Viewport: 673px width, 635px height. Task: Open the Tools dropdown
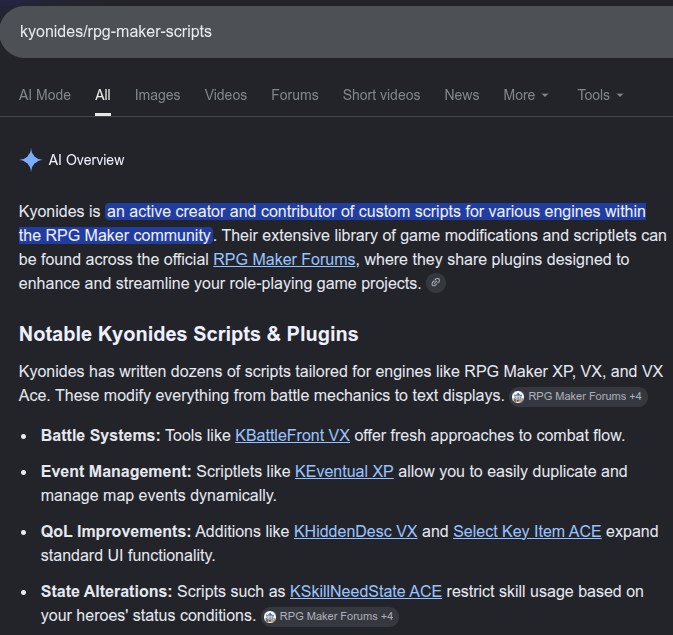coord(600,95)
